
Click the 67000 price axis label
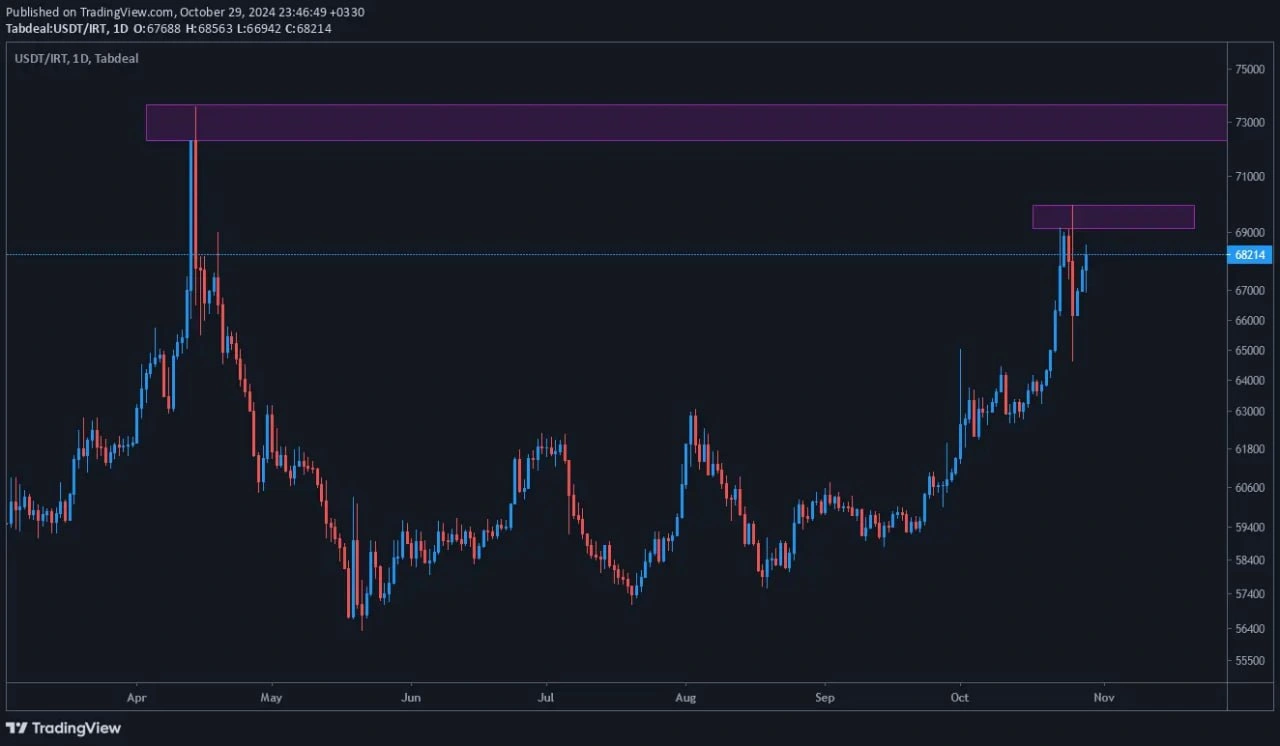pyautogui.click(x=1251, y=291)
